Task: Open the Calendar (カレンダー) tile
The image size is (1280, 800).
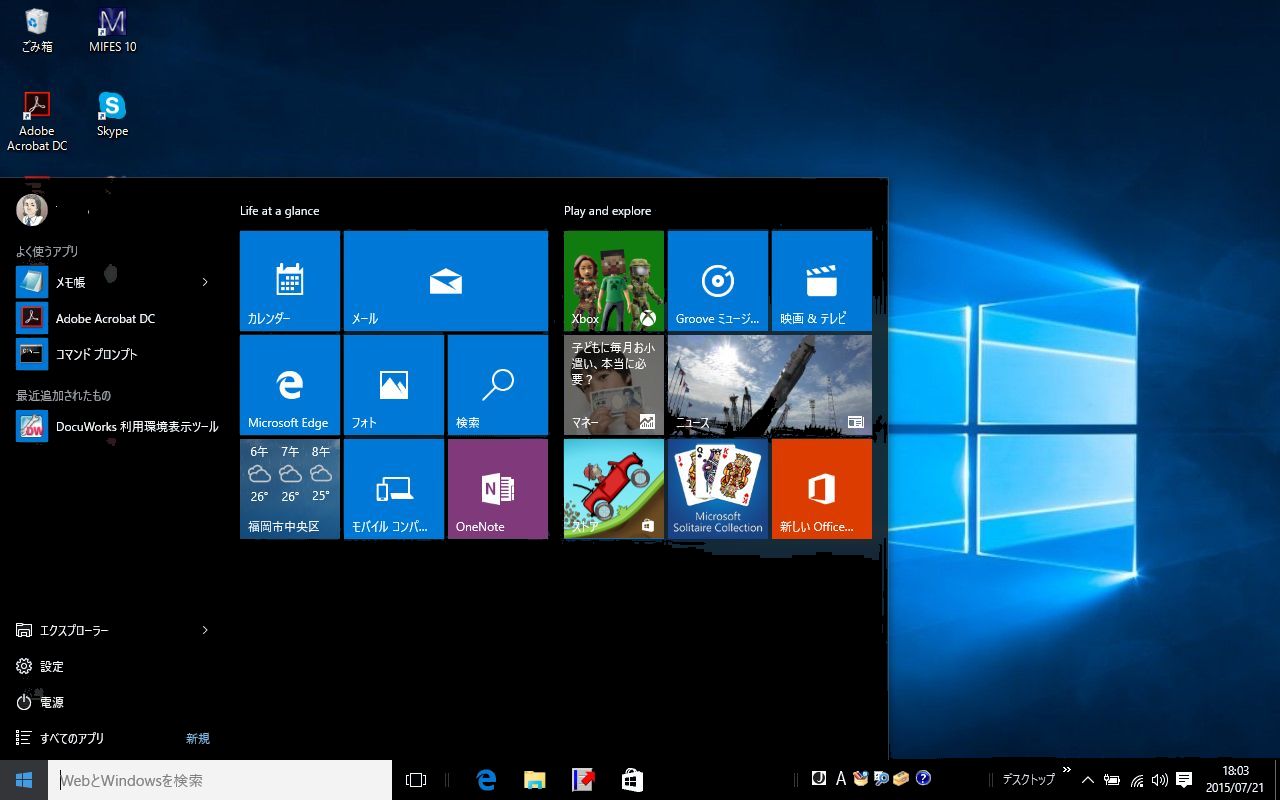Action: (290, 281)
